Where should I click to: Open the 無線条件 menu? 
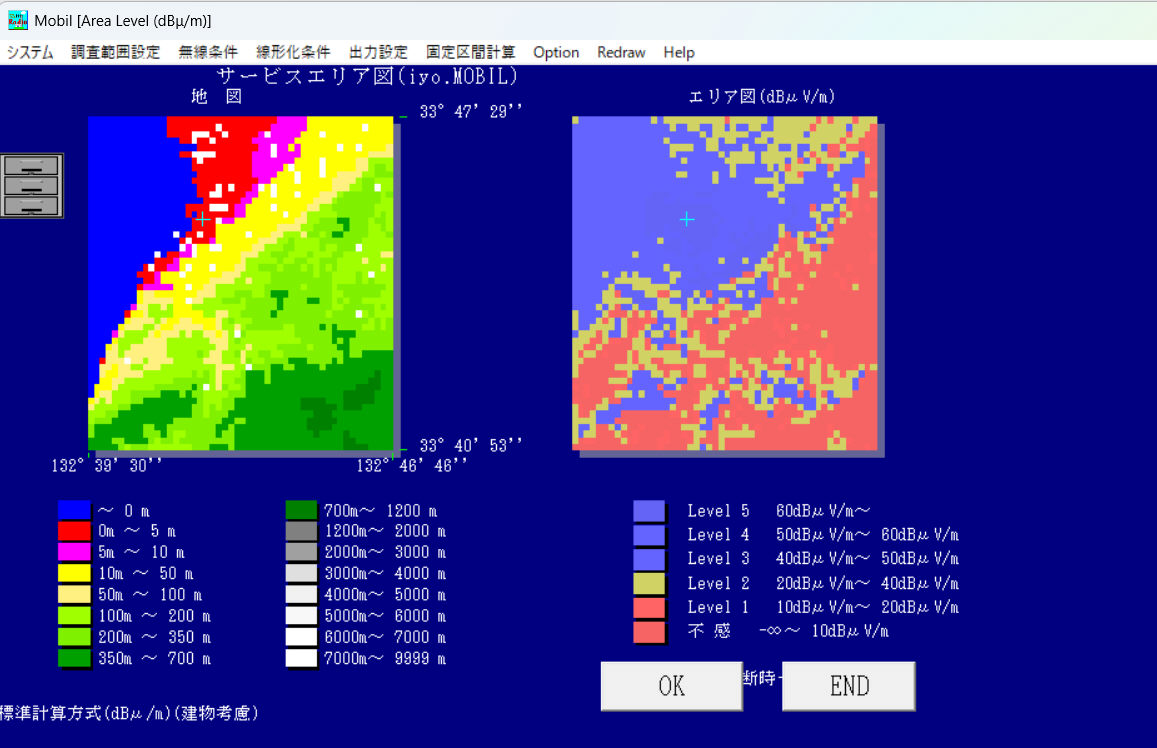tap(208, 53)
